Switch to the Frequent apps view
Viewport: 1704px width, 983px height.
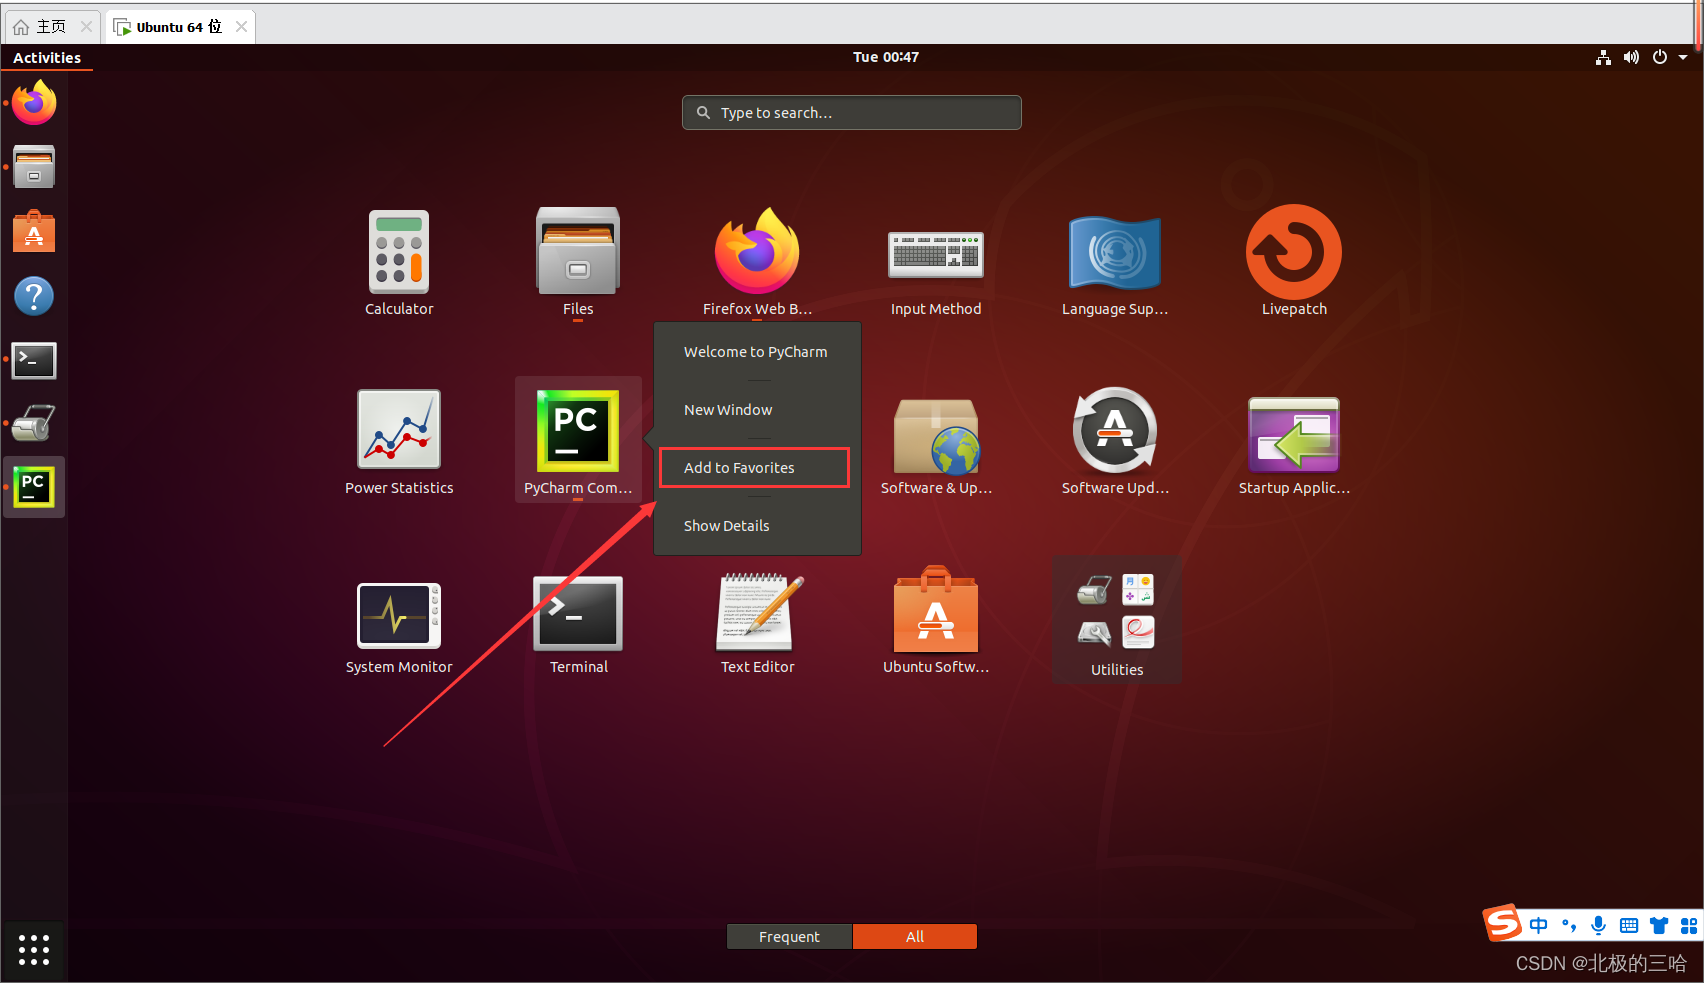coord(789,936)
